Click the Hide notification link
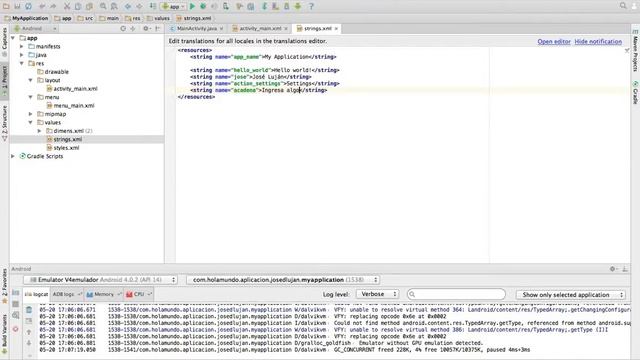 click(598, 42)
